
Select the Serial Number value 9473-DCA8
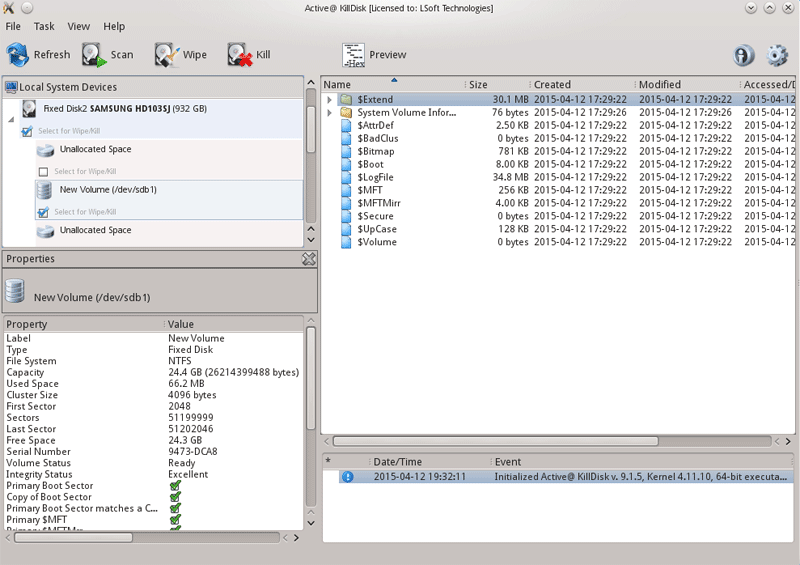click(193, 452)
